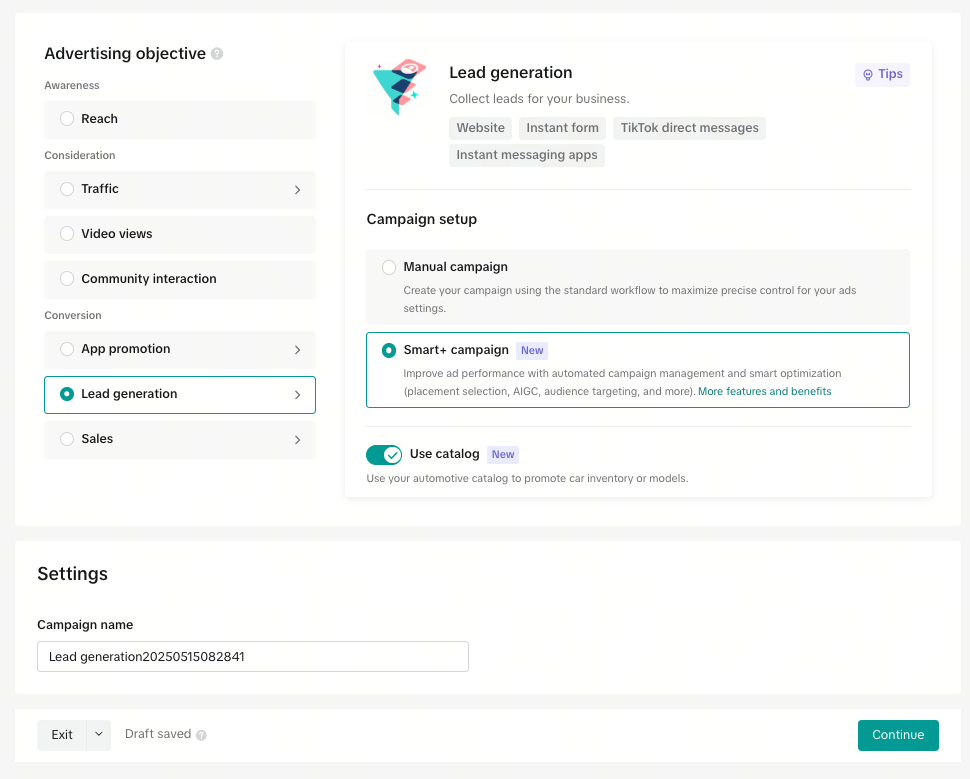Click the Continue button
This screenshot has height=779, width=970.
coord(898,735)
